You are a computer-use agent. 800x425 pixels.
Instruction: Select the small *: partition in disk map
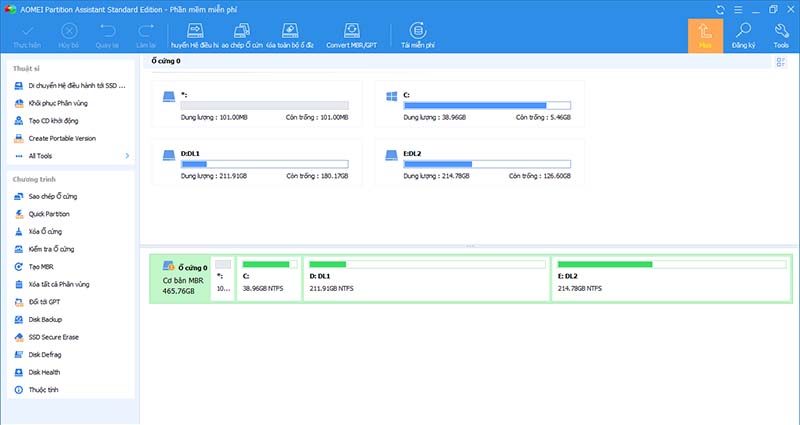tap(222, 279)
